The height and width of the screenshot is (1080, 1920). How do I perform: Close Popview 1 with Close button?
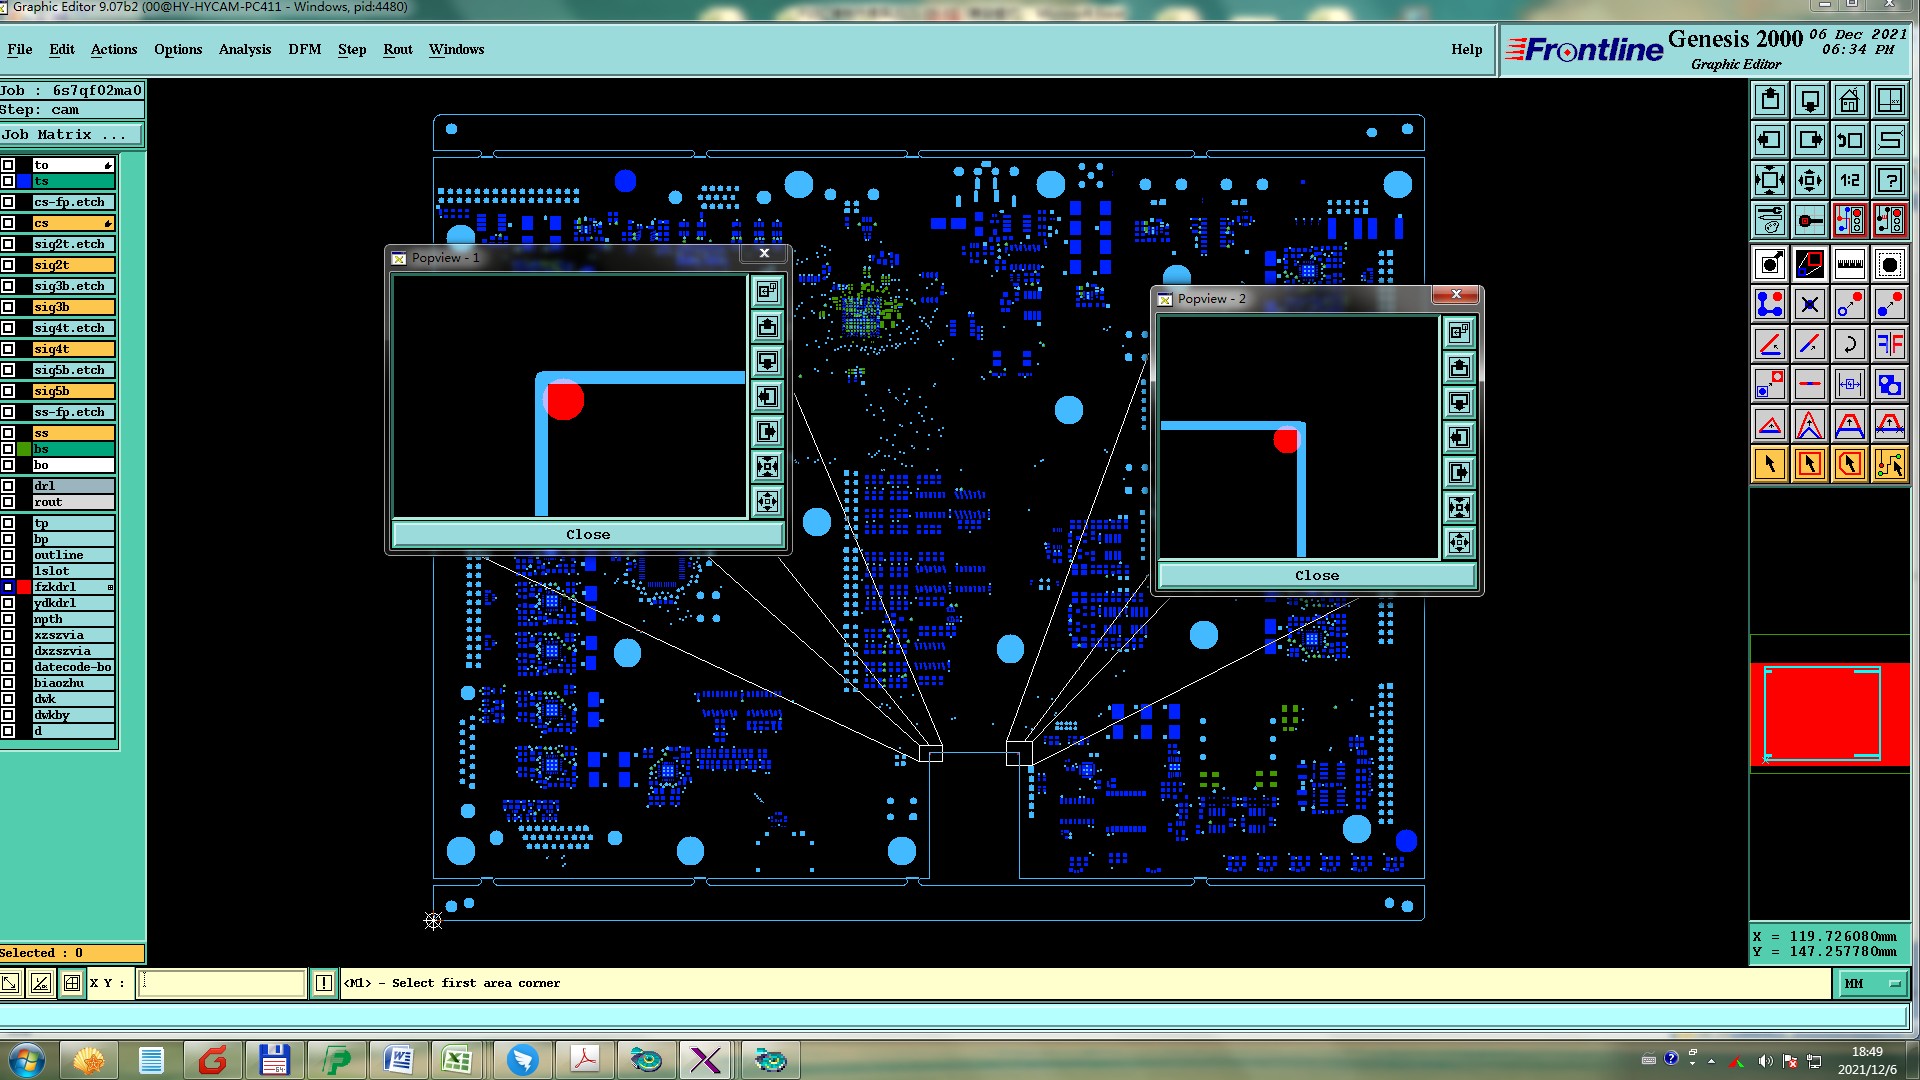pyautogui.click(x=587, y=534)
